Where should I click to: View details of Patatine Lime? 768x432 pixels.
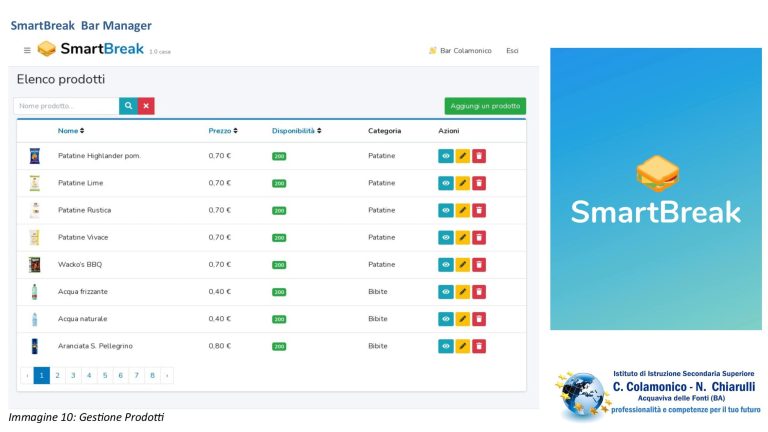[446, 183]
